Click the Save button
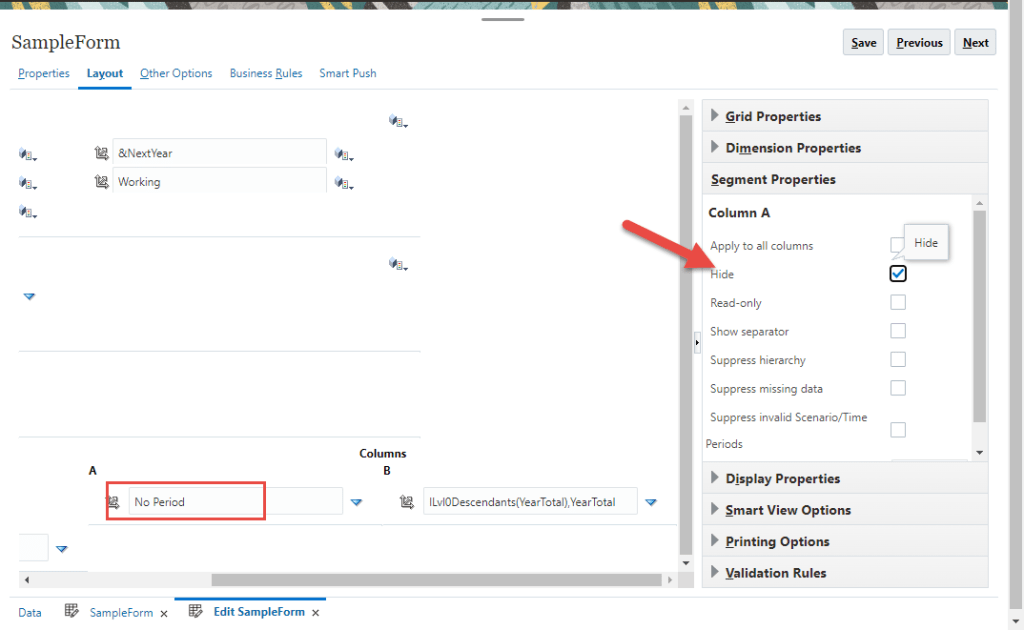Viewport: 1024px width, 630px height. 862,42
